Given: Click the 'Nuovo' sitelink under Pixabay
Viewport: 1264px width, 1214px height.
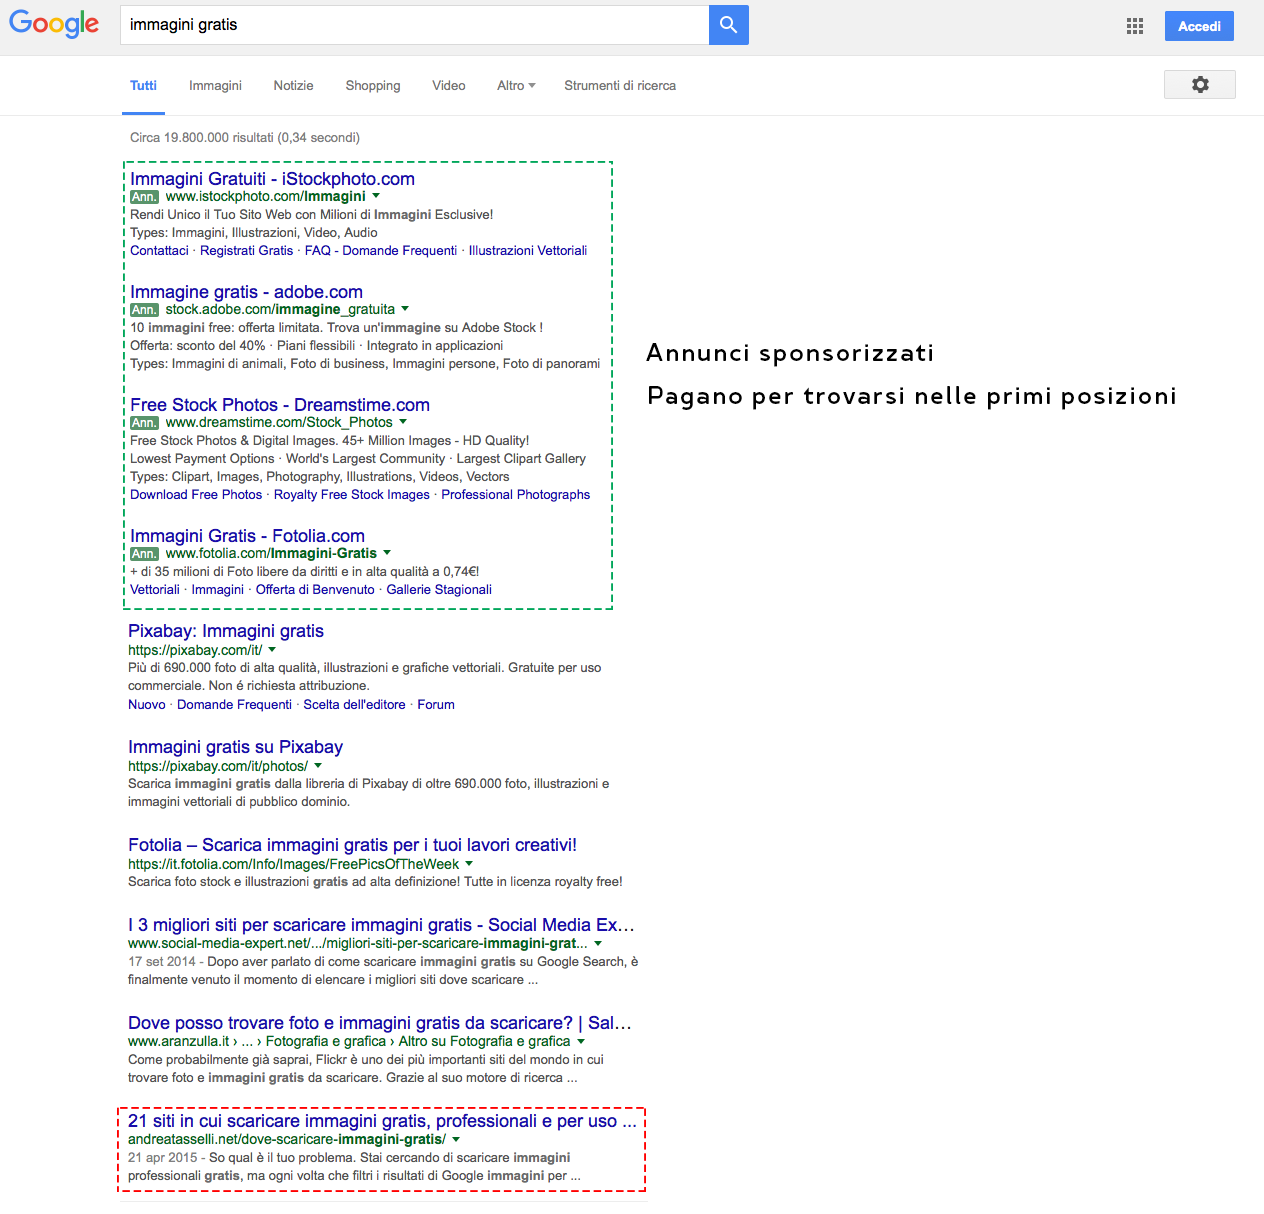Looking at the screenshot, I should click(147, 705).
